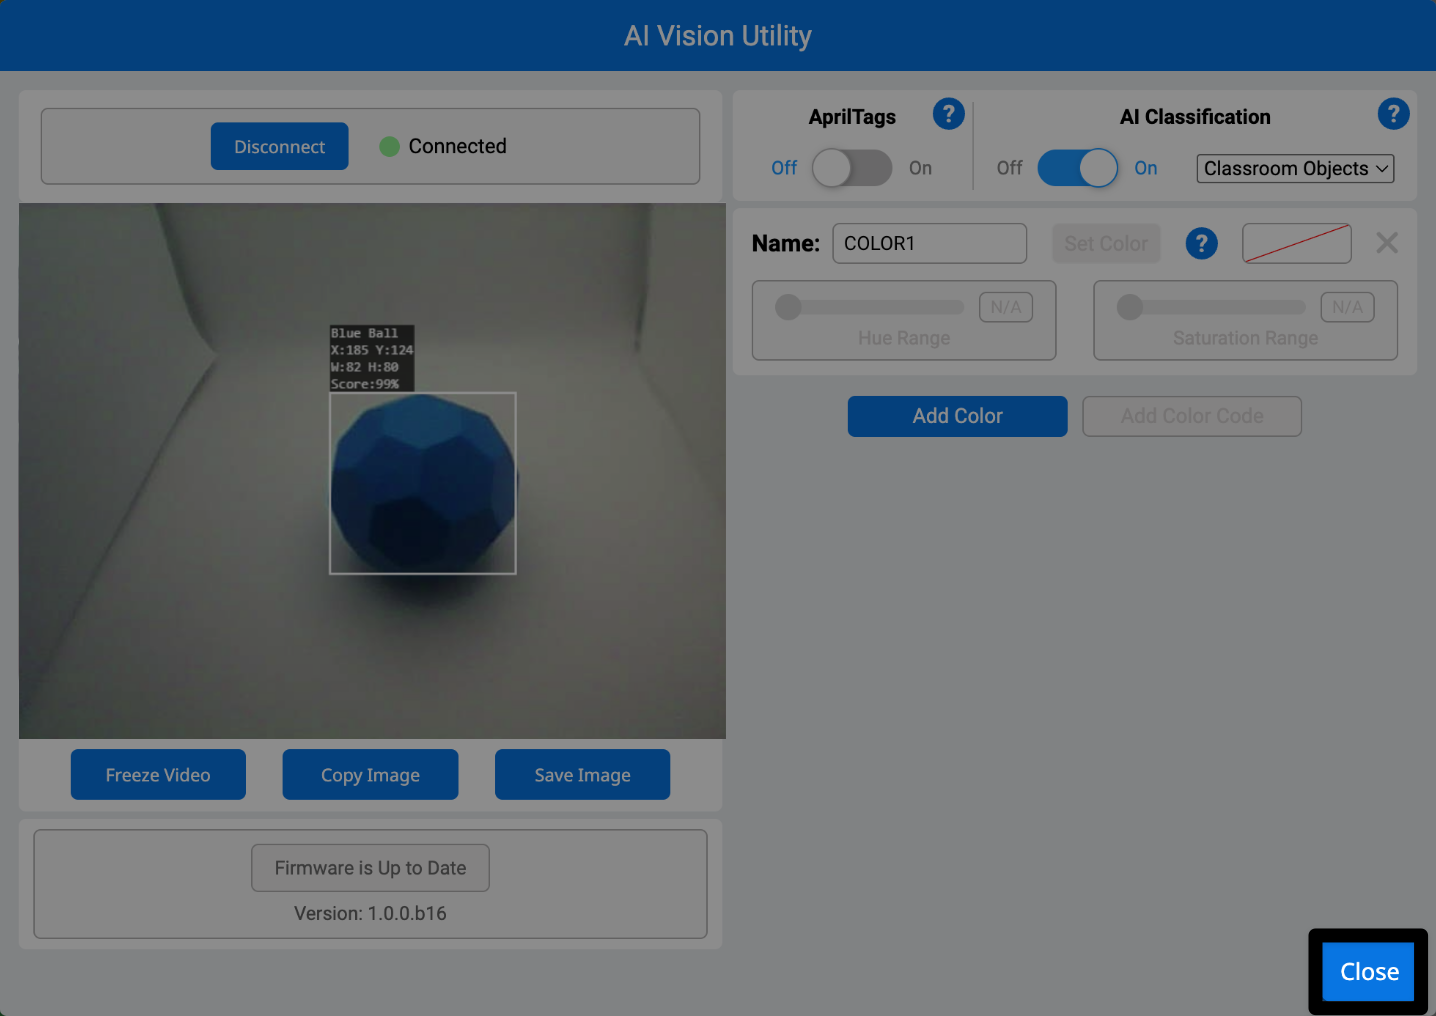
Task: Click the green Connected status indicator
Action: [x=388, y=146]
